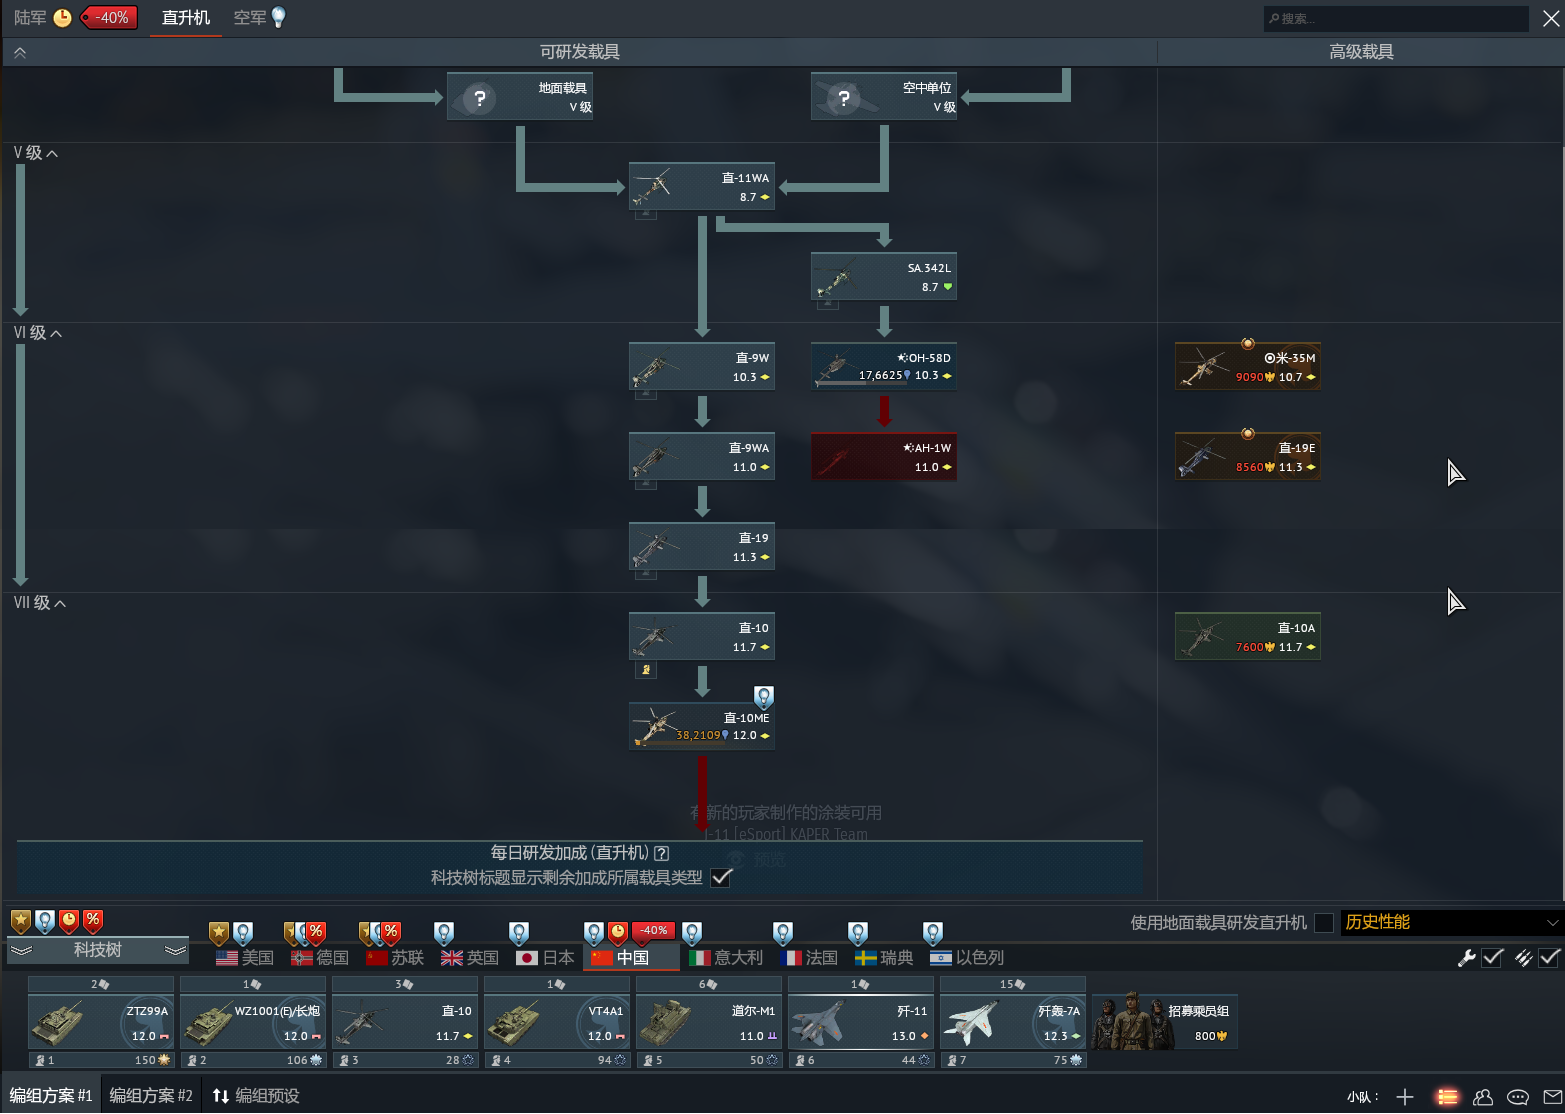This screenshot has height=1114, width=1565.
Task: Click the right double chevron on 科技树 bar
Action: (x=176, y=950)
